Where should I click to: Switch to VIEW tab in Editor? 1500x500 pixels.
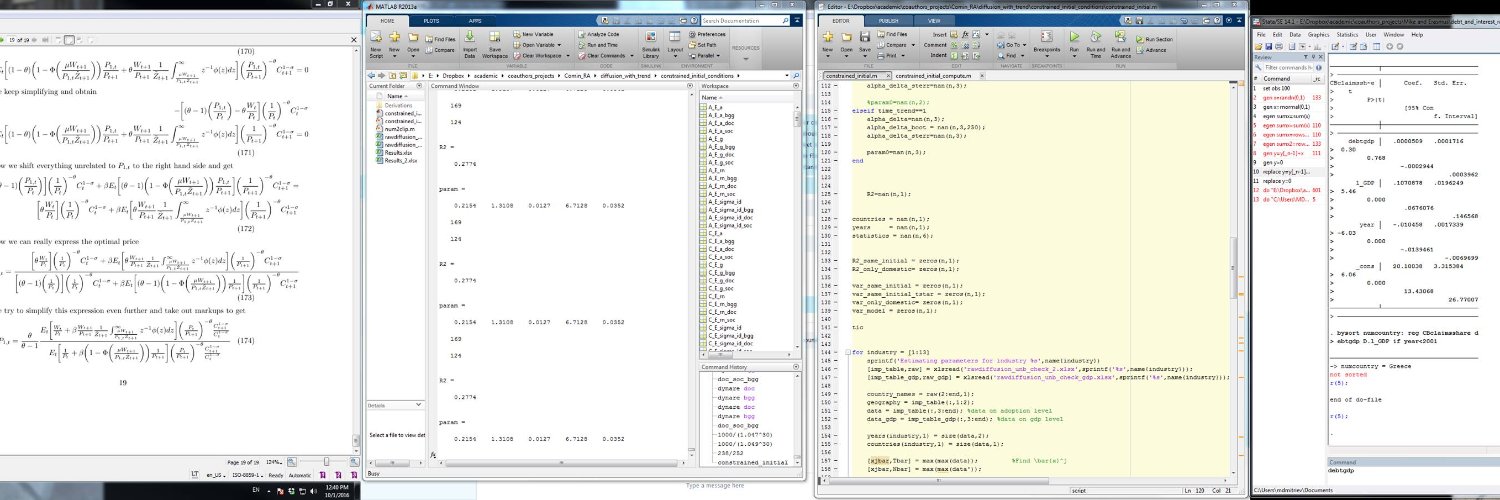click(x=934, y=19)
